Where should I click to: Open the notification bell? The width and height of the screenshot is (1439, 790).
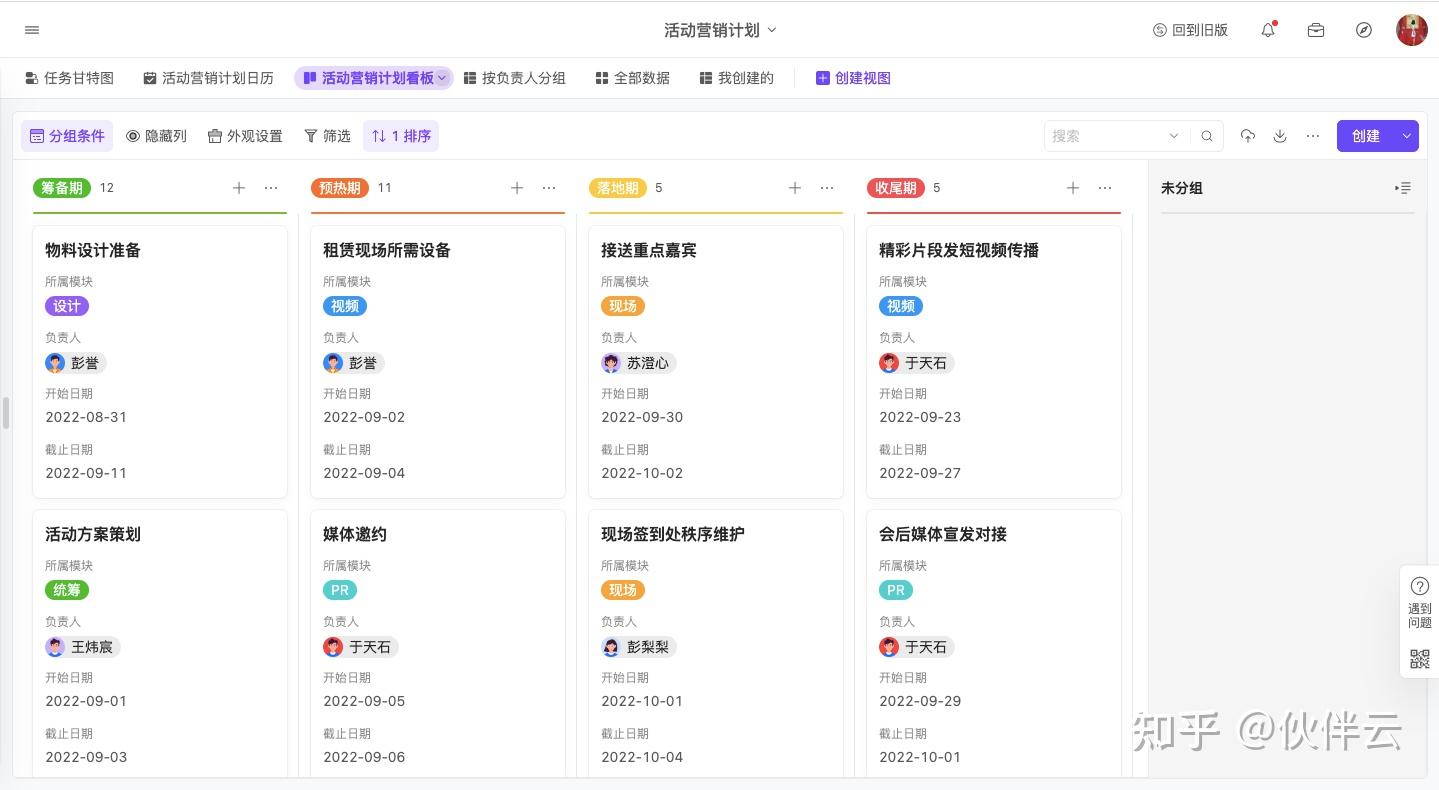1268,30
